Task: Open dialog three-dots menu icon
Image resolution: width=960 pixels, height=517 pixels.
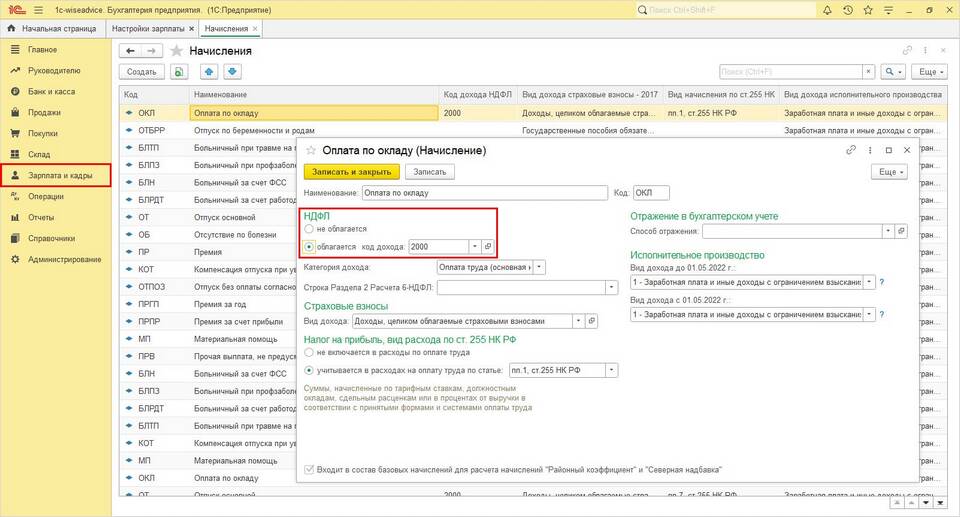Action: (x=870, y=150)
